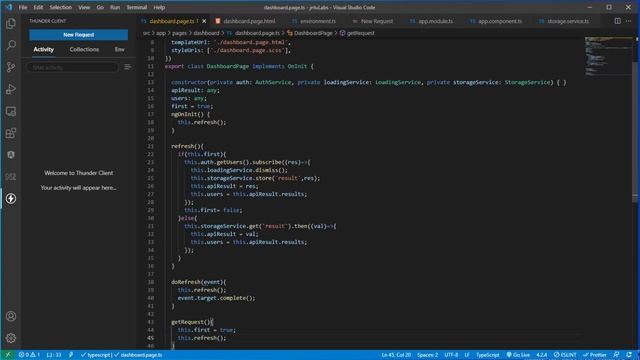The height and width of the screenshot is (360, 640).
Task: Click the code minimap preview
Action: click(608, 56)
